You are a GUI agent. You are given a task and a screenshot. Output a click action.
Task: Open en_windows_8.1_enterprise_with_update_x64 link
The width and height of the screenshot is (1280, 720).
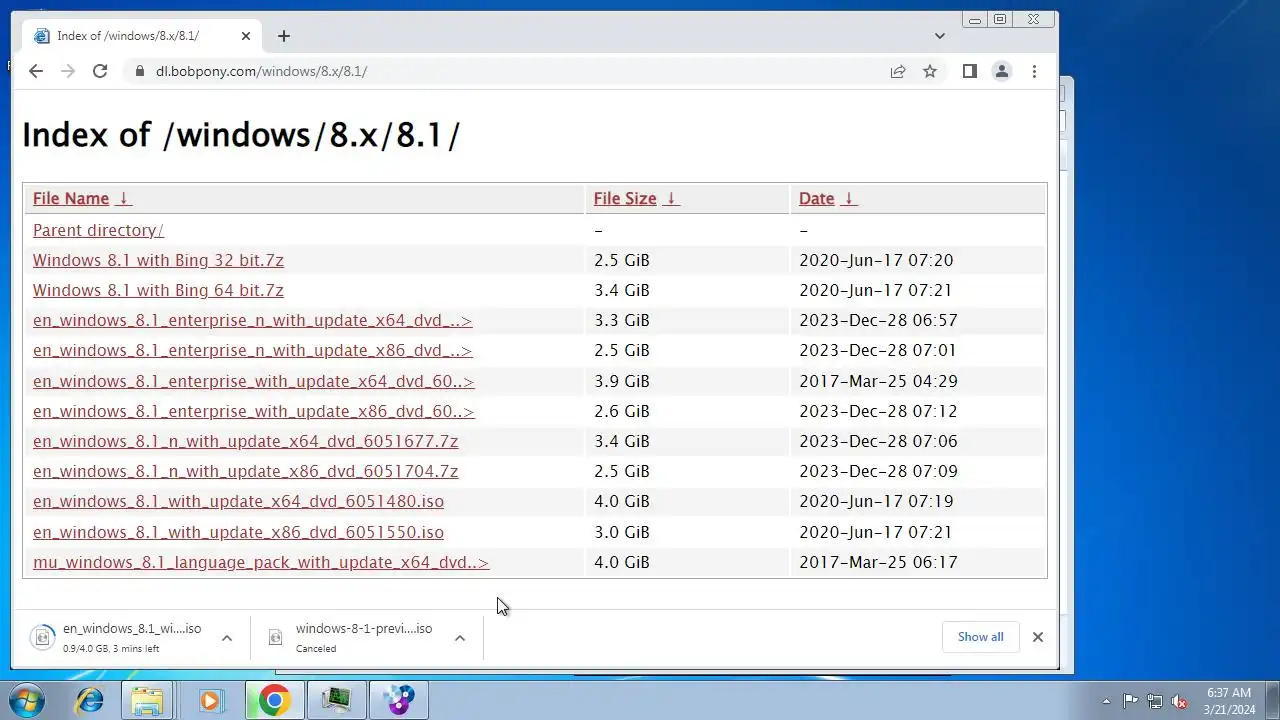coord(253,381)
